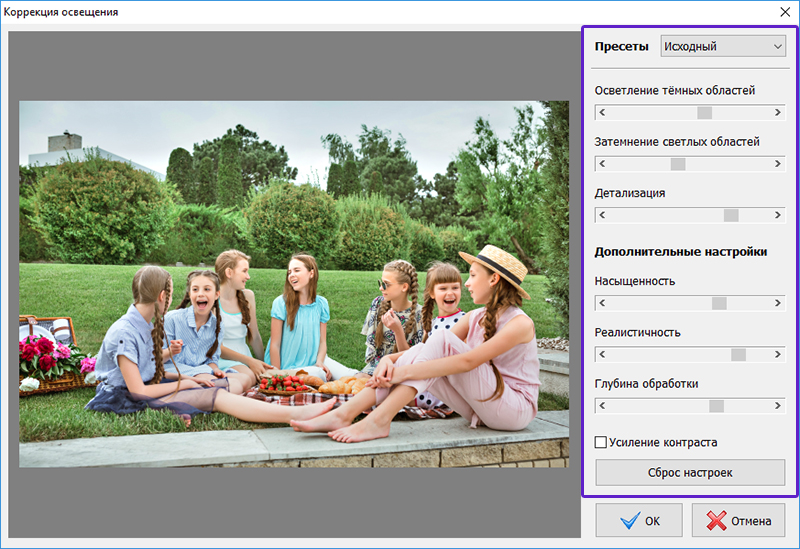This screenshot has width=800, height=549.
Task: Click the Насыщенность slider thumb
Action: 719,303
